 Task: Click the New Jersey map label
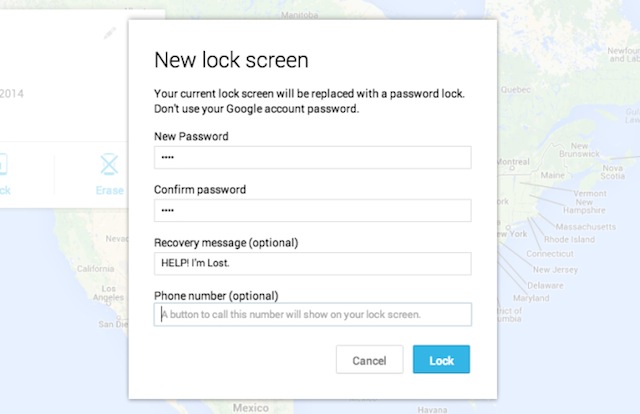click(x=555, y=269)
